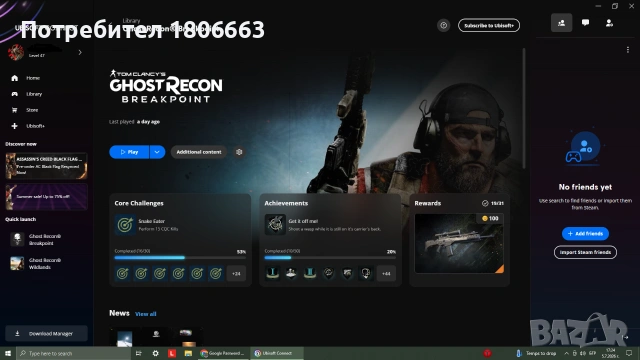Expand profile chevron next to Level
Image resolution: width=640 pixels, height=360 pixels.
(x=80, y=52)
